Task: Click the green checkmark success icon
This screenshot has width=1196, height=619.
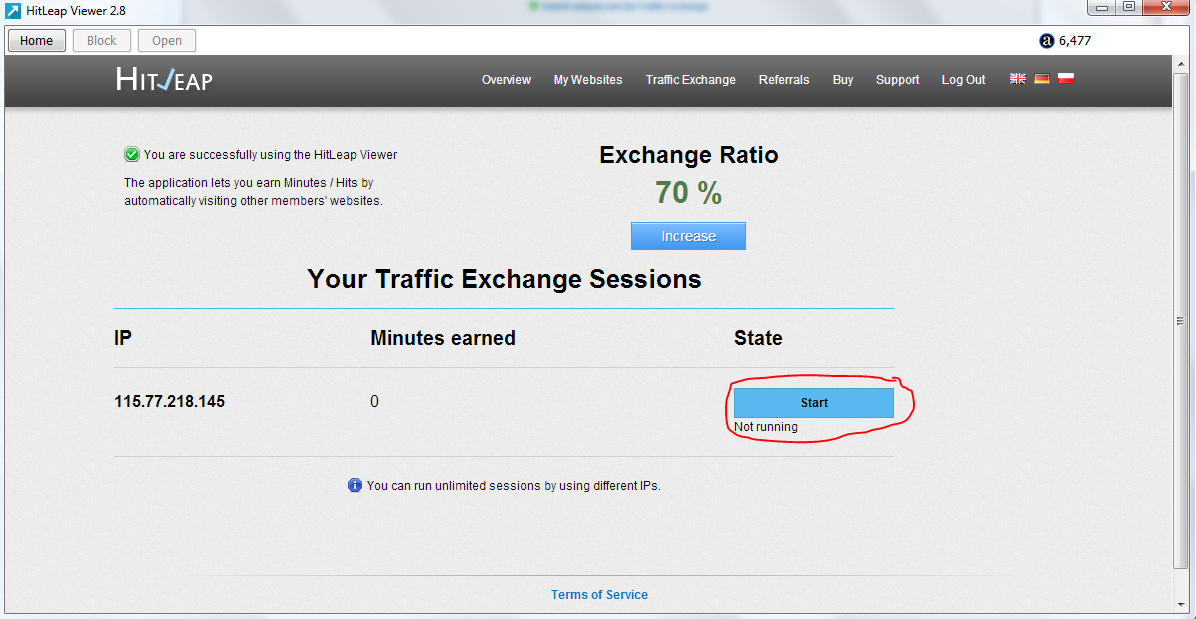Action: 132,155
